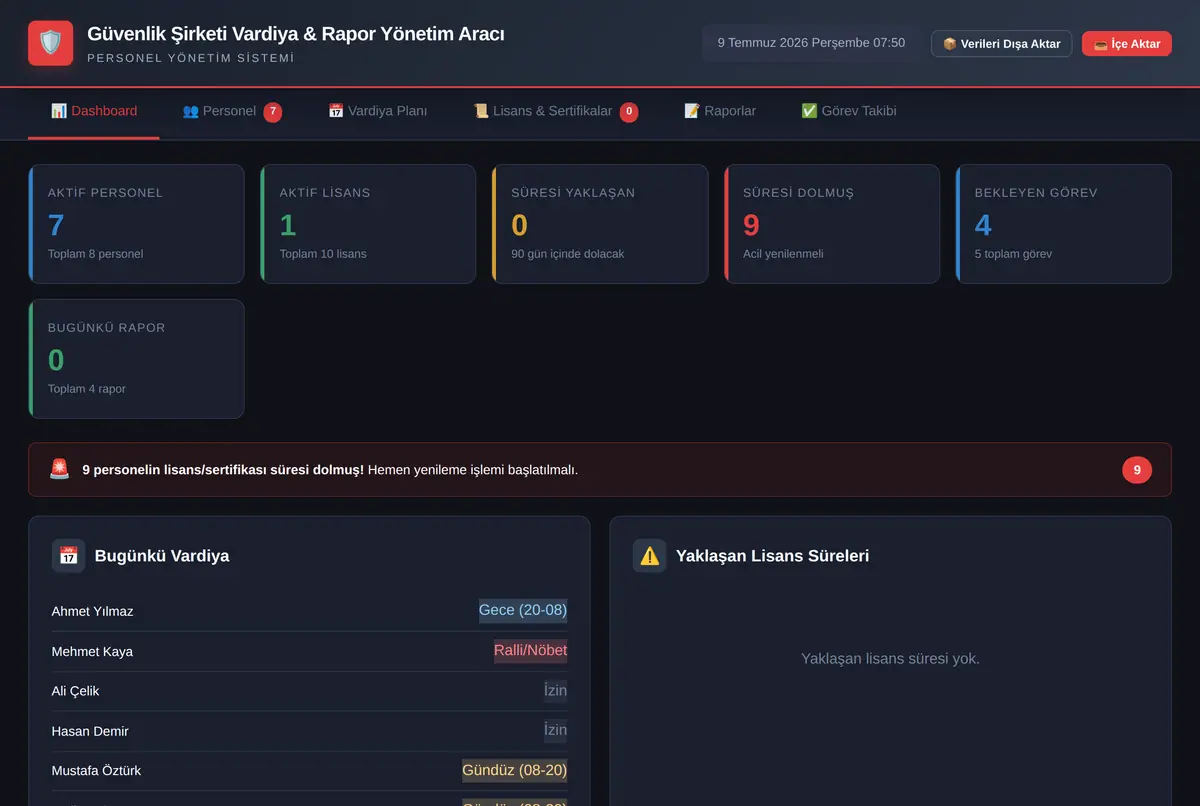Click the calendar icon beside Bugünkü Vardiya

(68, 556)
